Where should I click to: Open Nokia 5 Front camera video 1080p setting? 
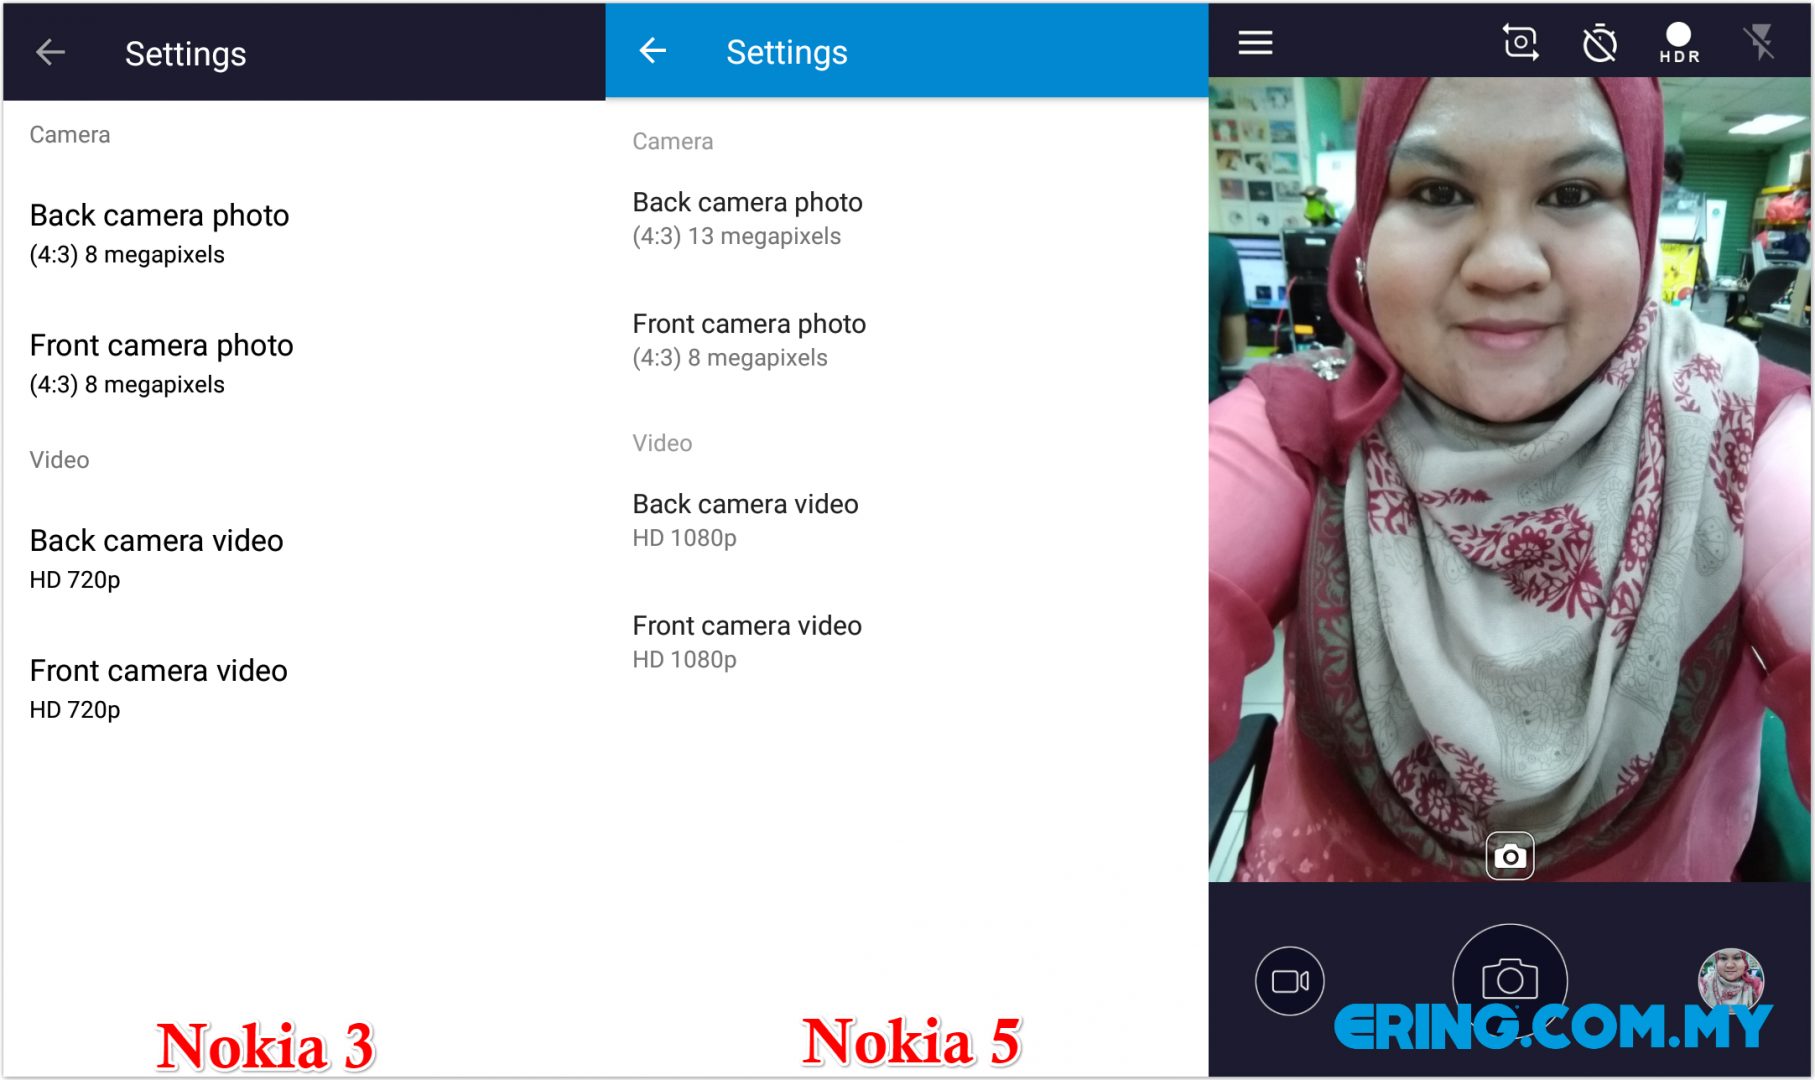point(907,642)
